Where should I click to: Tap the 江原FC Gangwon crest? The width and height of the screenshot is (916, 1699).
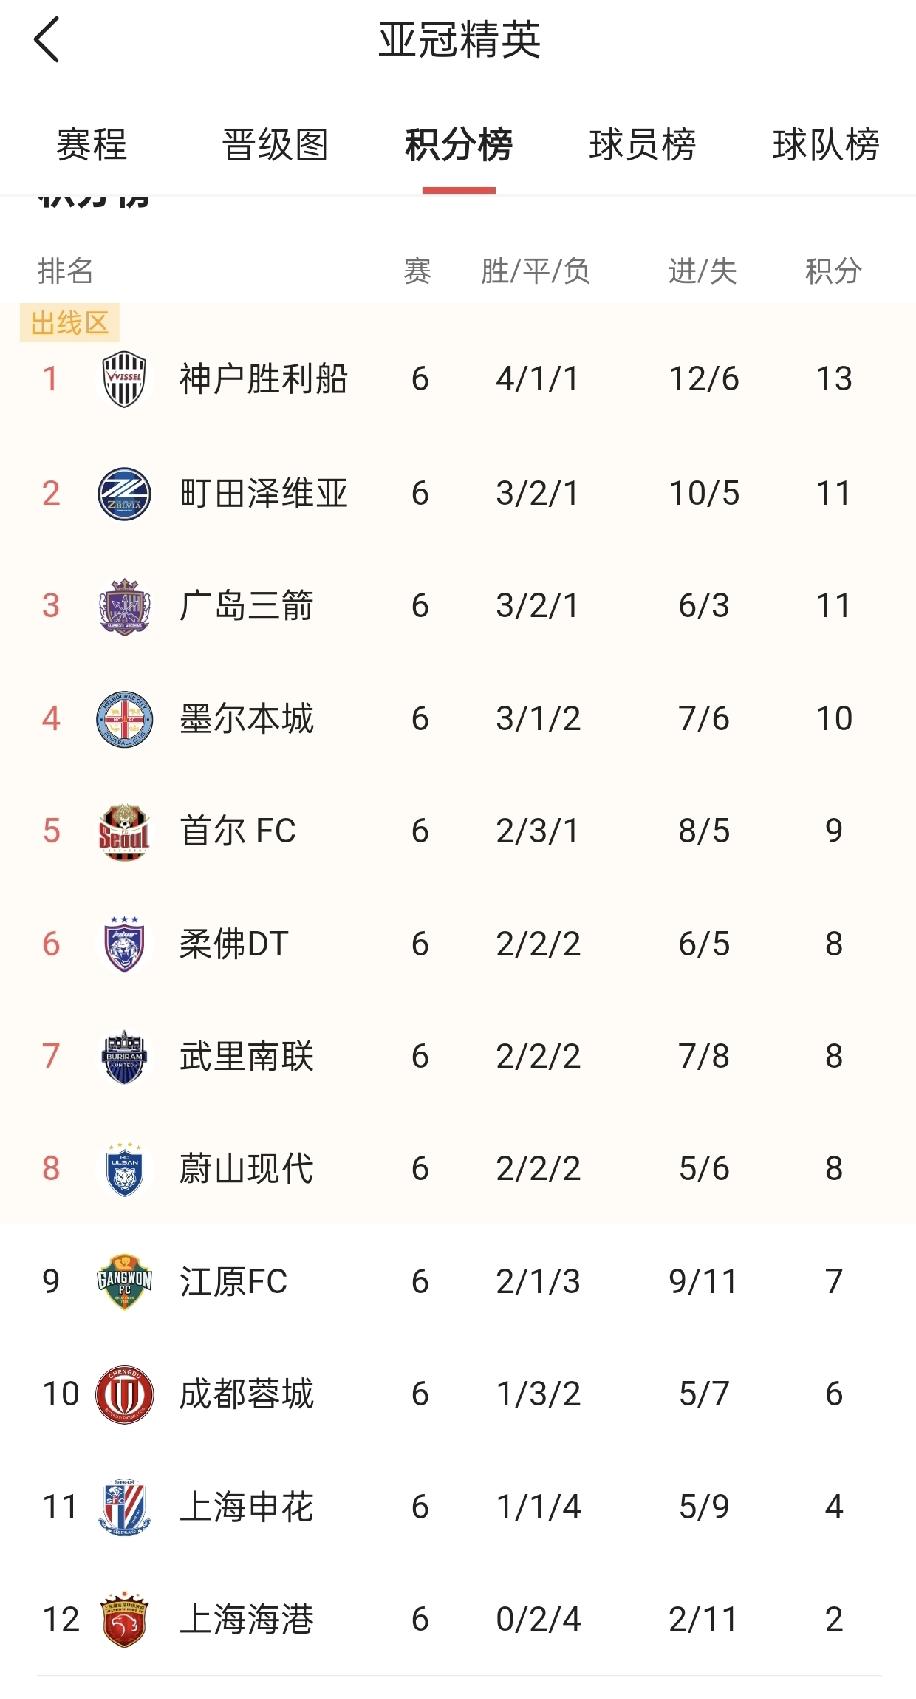124,1282
